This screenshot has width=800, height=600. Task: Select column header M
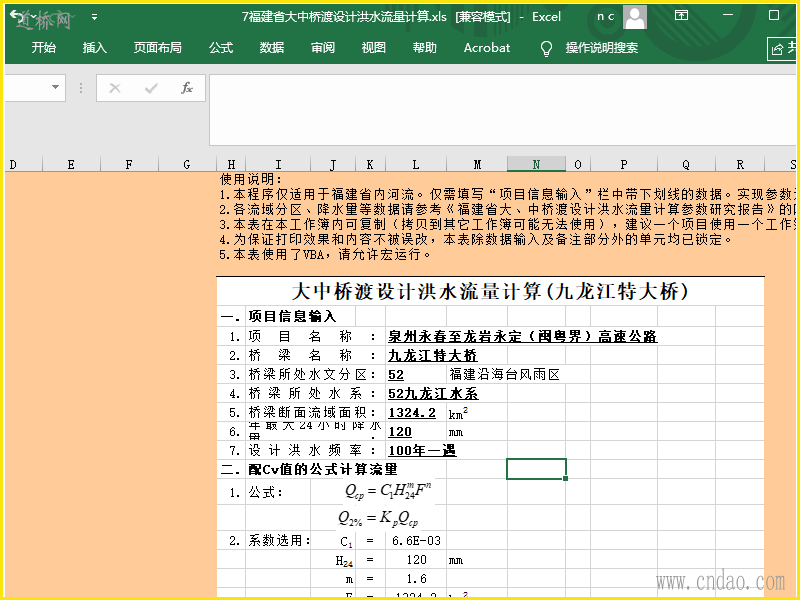[x=477, y=164]
